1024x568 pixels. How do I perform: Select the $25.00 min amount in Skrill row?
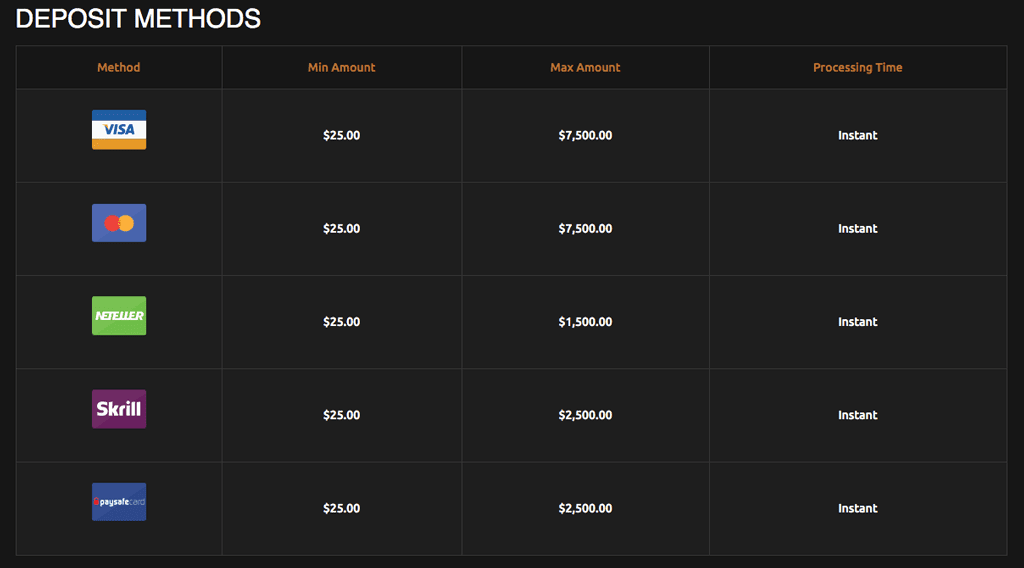click(x=341, y=415)
